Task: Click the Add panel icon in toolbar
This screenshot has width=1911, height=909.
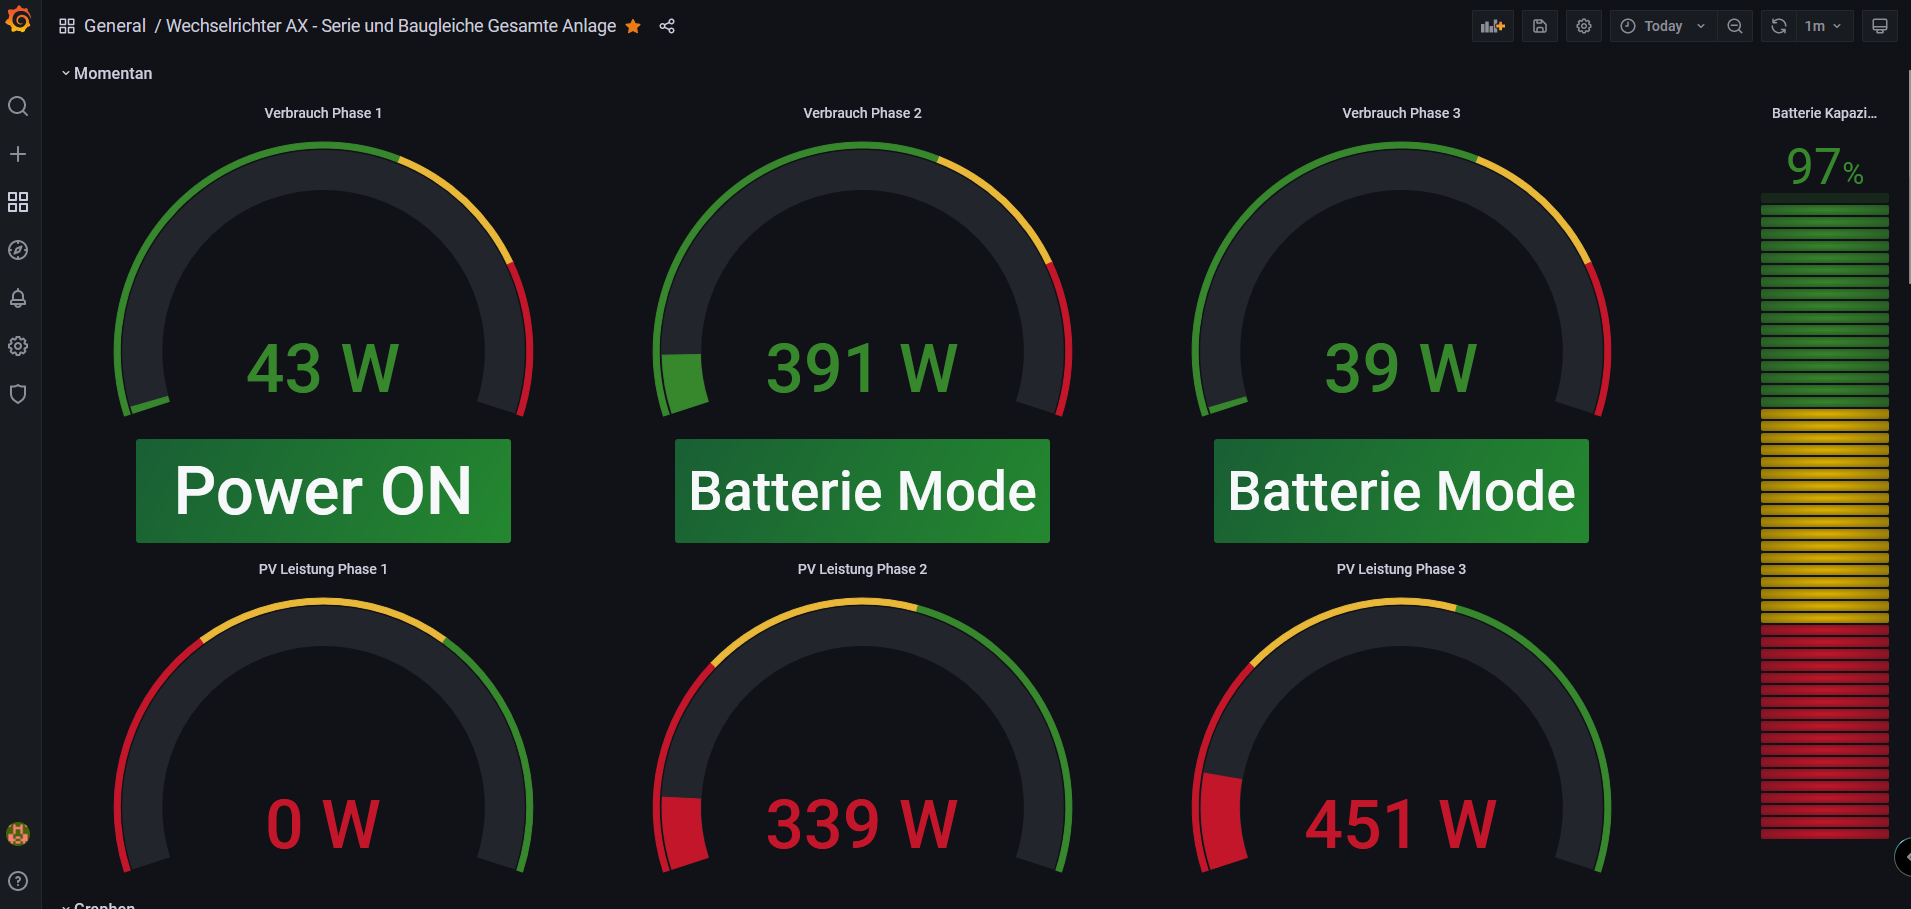Action: [1492, 26]
